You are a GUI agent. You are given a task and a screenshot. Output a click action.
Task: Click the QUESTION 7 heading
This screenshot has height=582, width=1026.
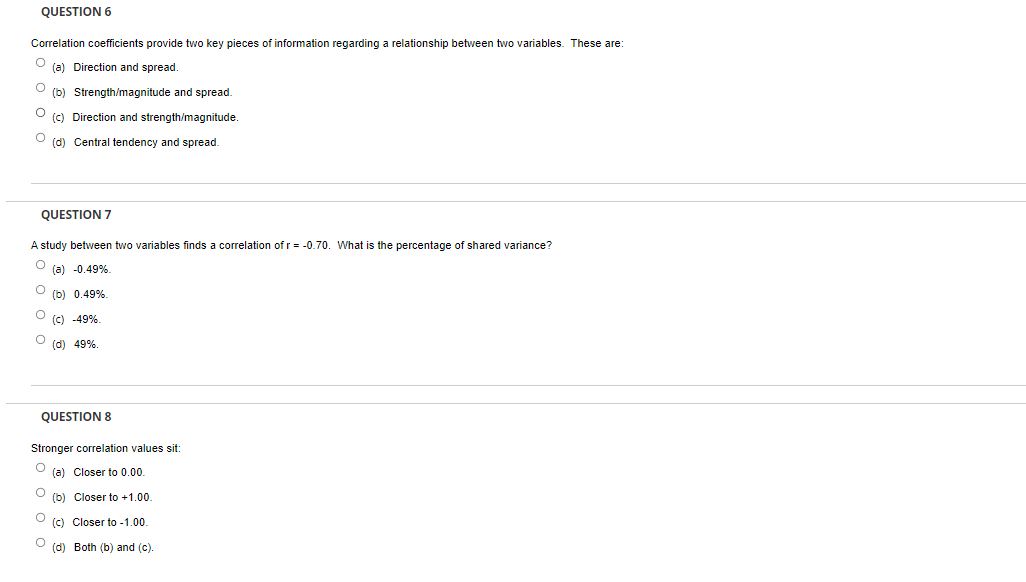75,214
